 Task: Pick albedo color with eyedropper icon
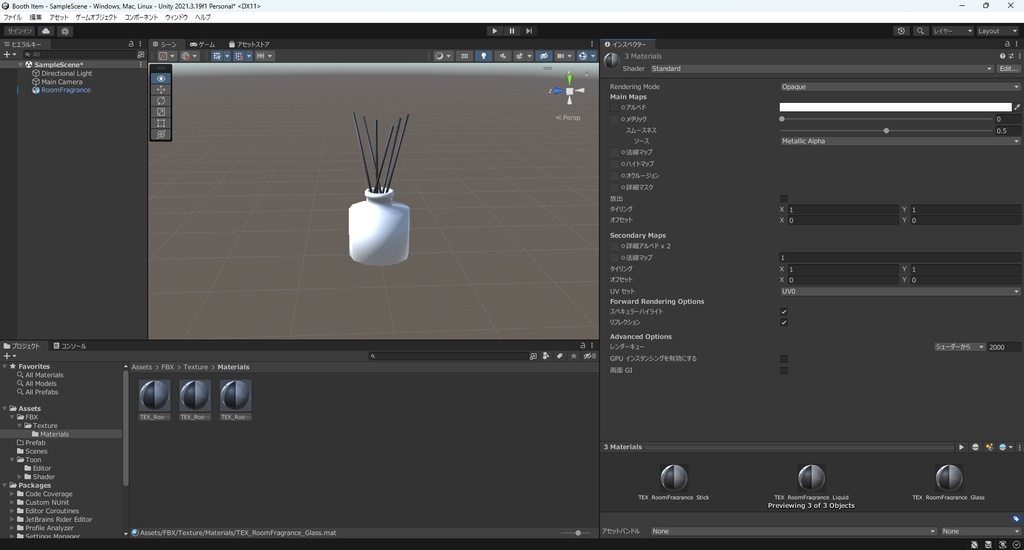[1016, 107]
